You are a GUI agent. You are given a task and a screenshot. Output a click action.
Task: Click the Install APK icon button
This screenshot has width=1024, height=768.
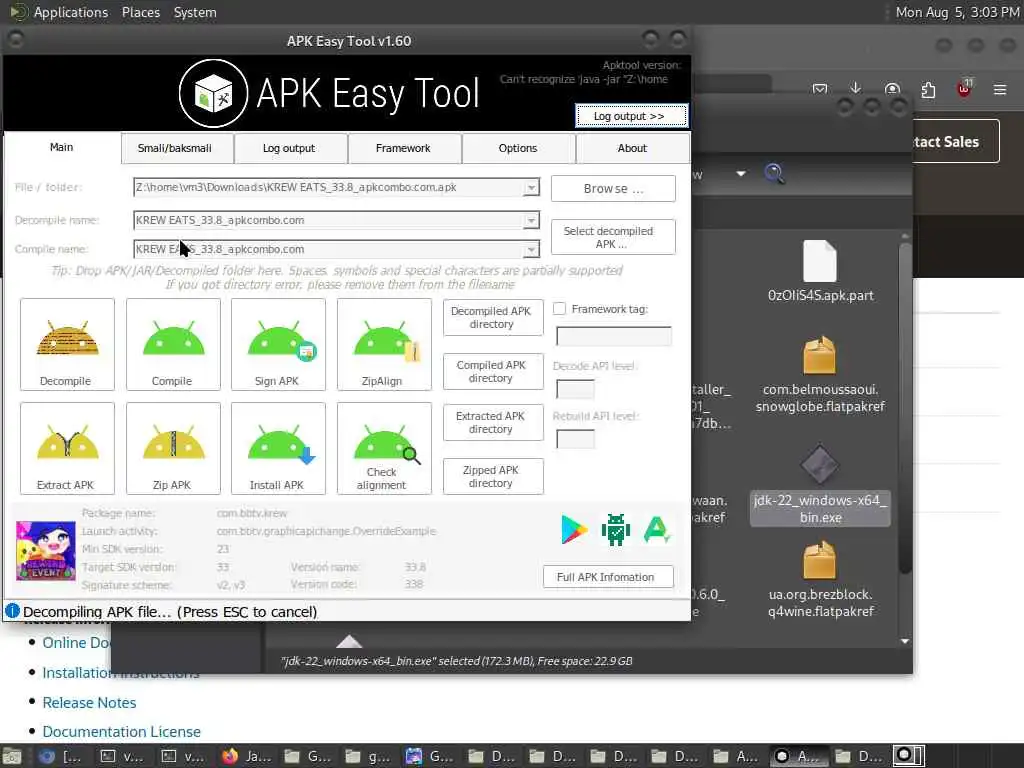pos(278,449)
